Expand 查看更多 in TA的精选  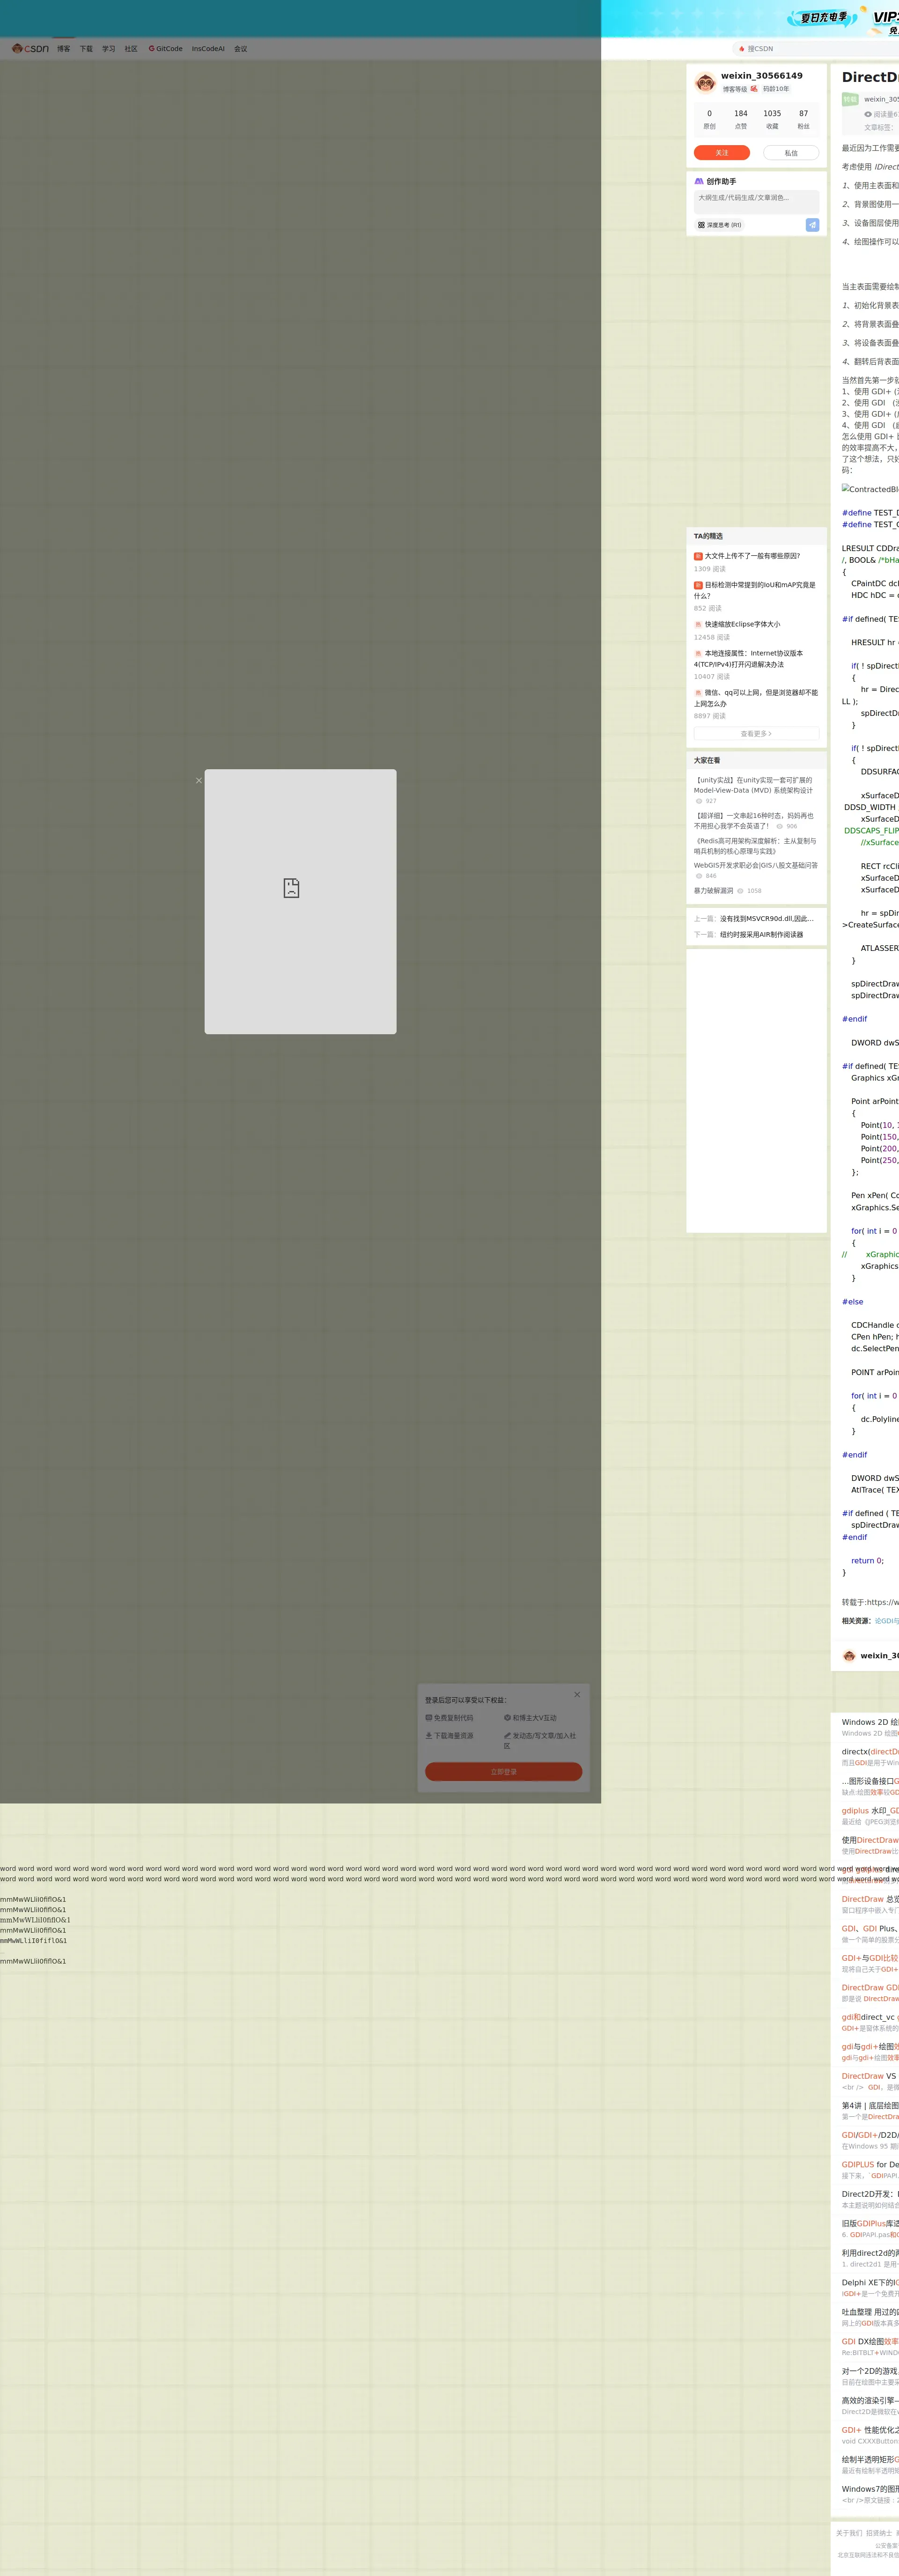tap(756, 733)
